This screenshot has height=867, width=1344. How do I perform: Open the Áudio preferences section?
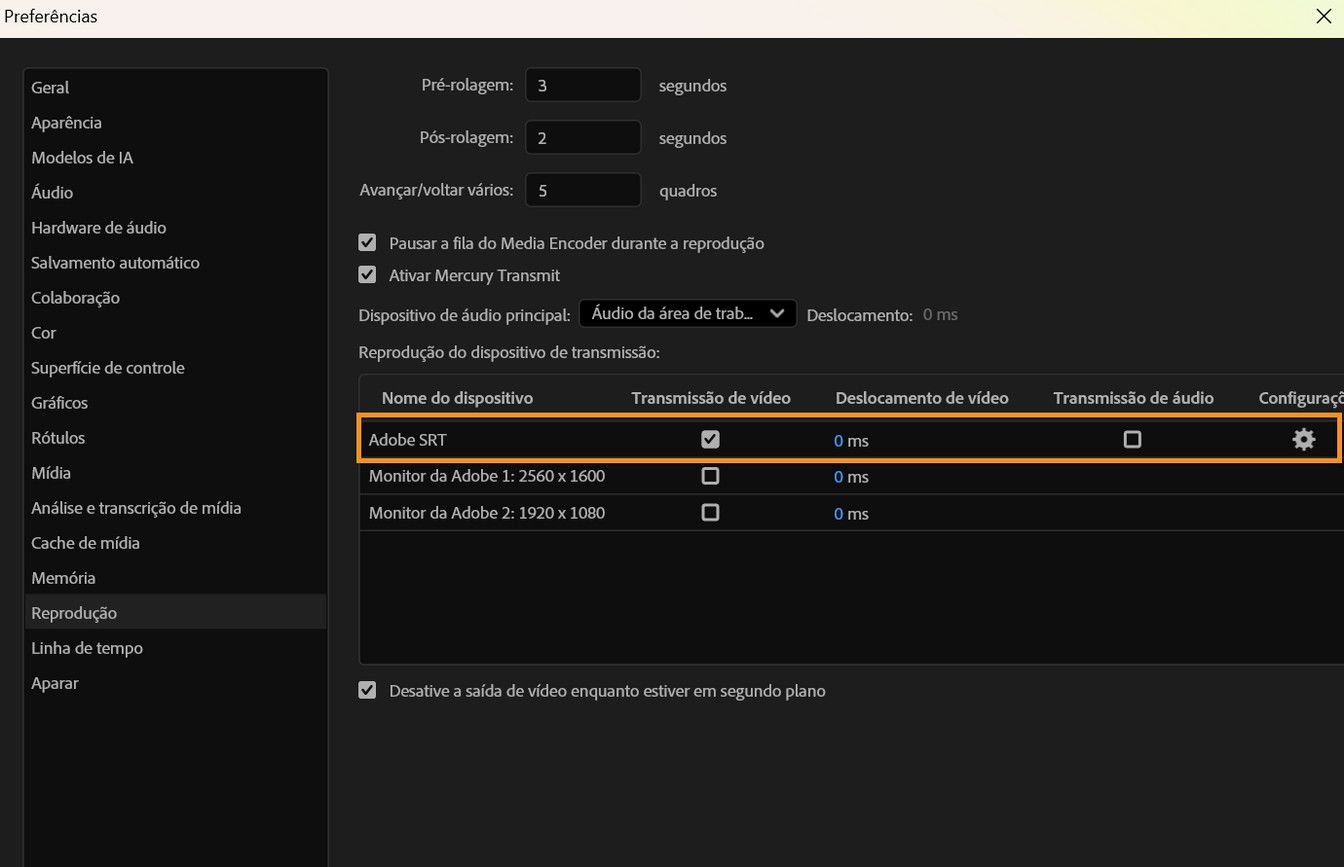pyautogui.click(x=52, y=192)
